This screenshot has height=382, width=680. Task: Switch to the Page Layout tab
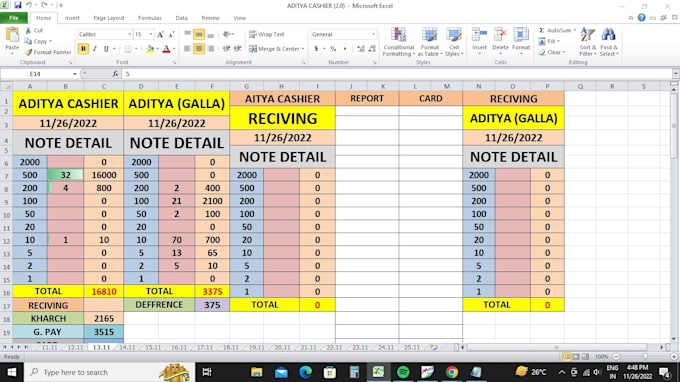(x=109, y=18)
